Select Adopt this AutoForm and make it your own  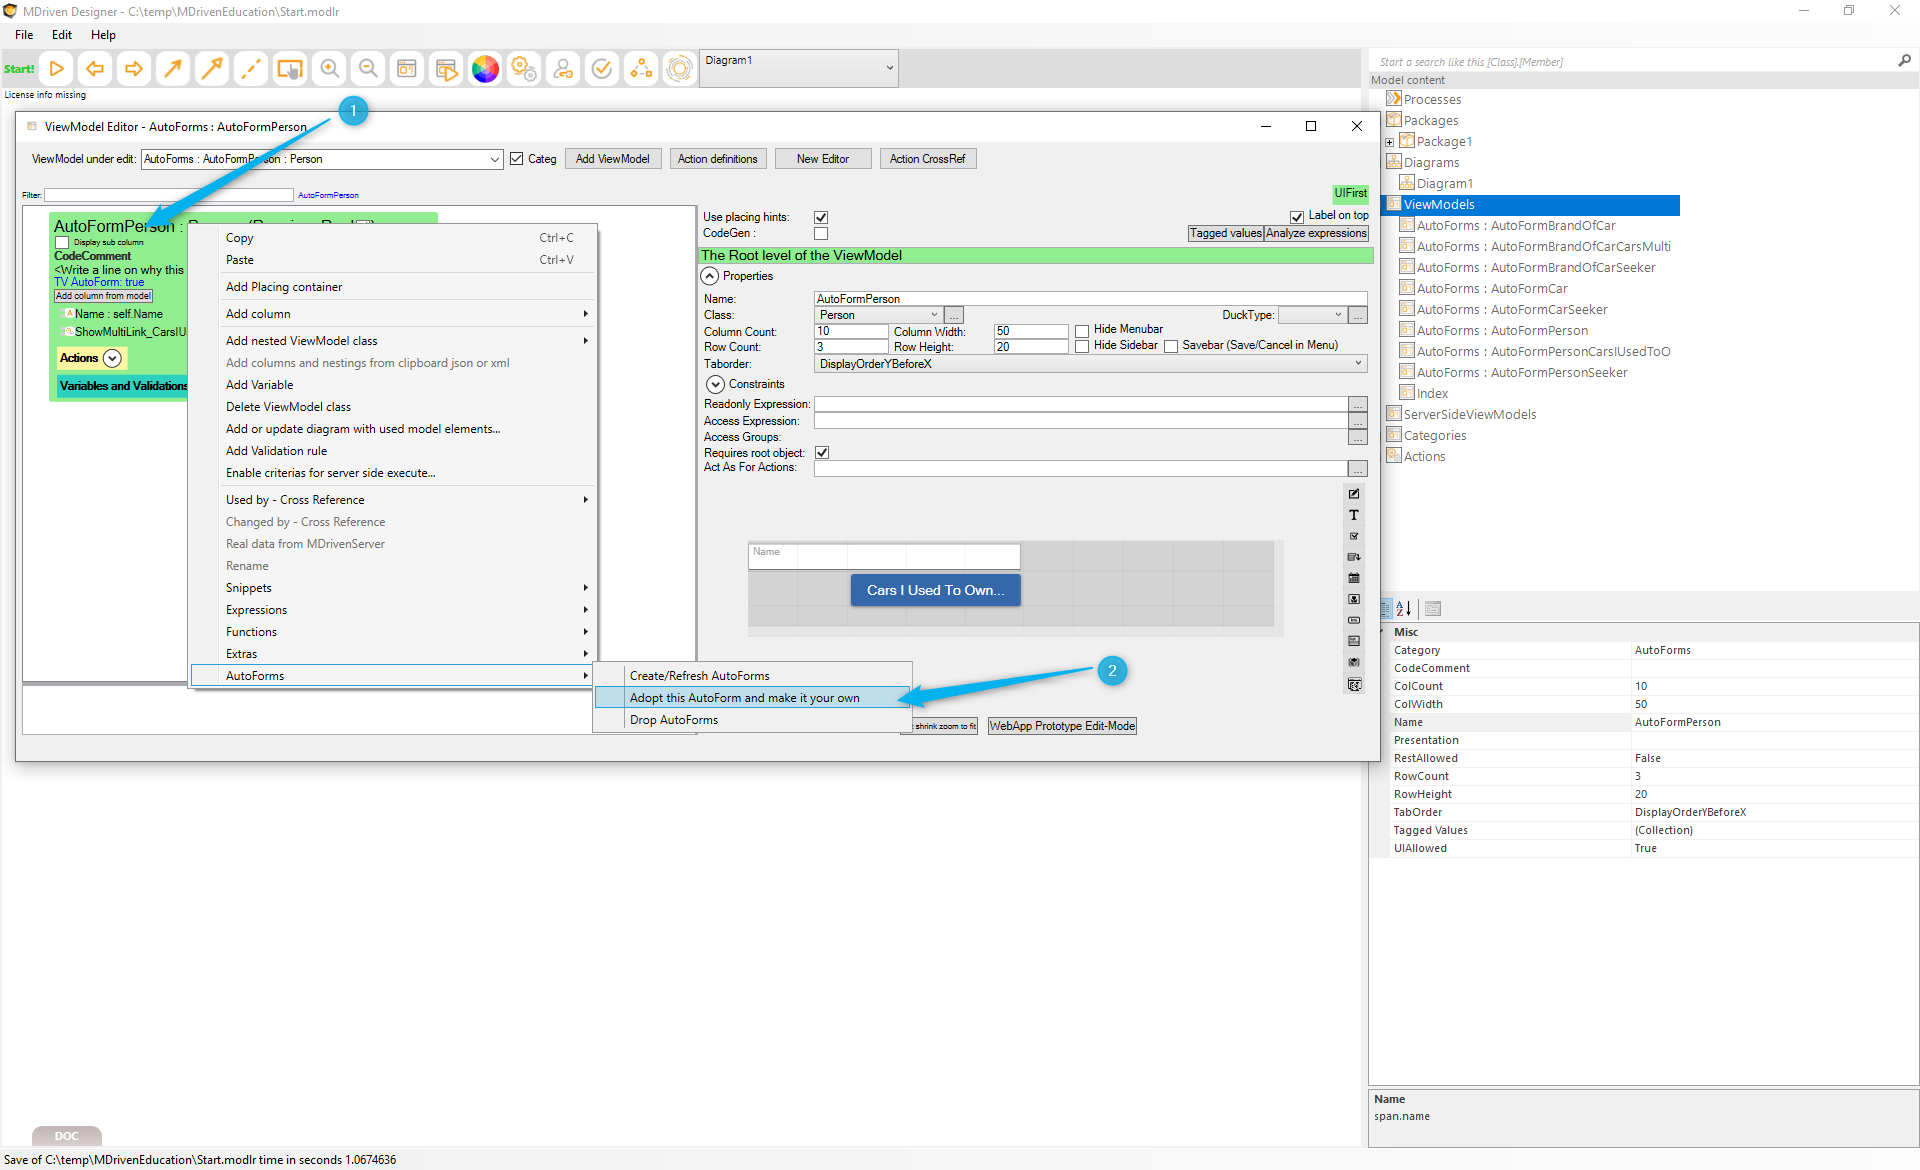tap(744, 698)
